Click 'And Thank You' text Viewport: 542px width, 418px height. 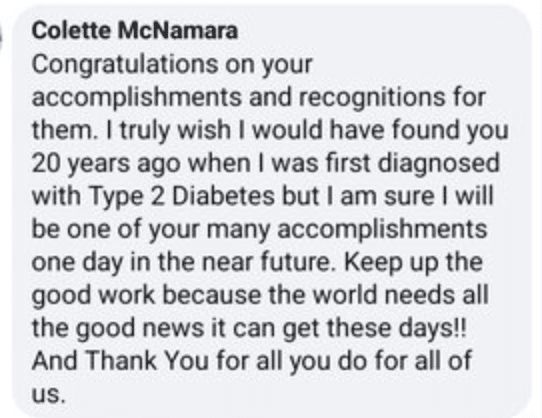coord(120,361)
